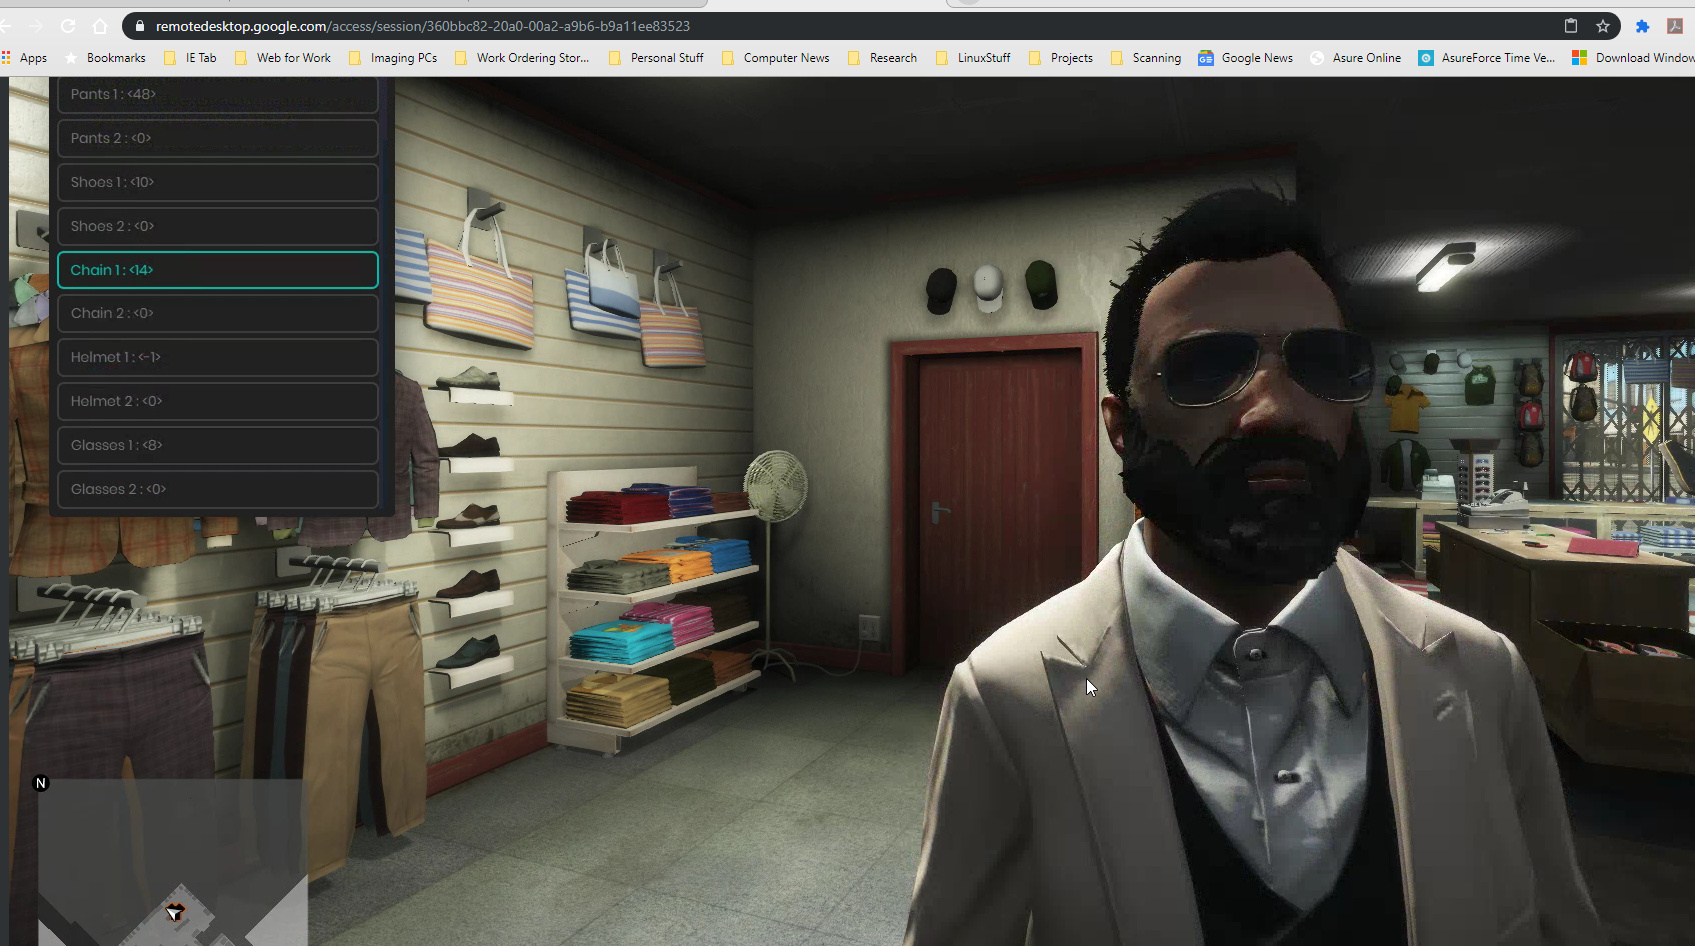
Task: Choose the Shoes 1 clothing entry
Action: point(217,182)
